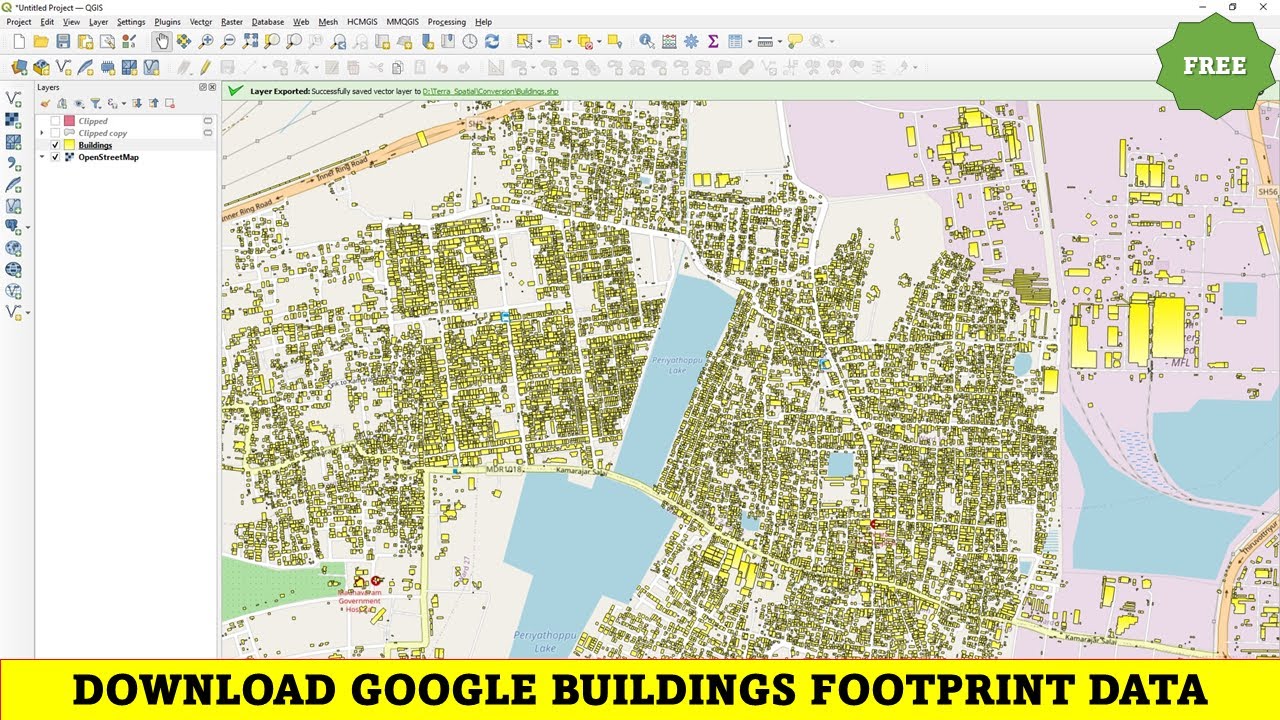Click the Refresh map icon
This screenshot has height=720, width=1280.
click(x=492, y=41)
